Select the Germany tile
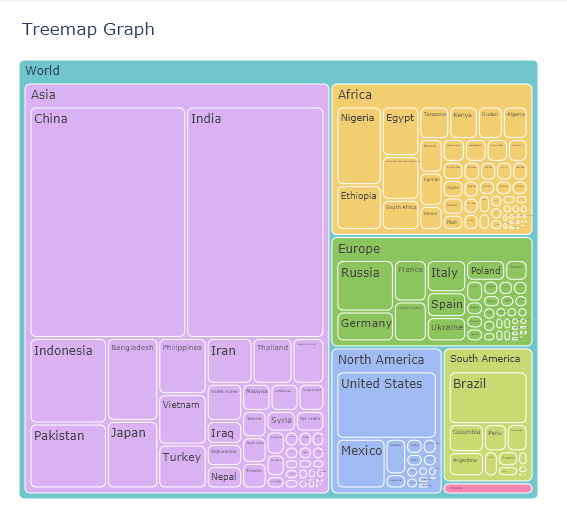The width and height of the screenshot is (567, 520). (x=365, y=326)
